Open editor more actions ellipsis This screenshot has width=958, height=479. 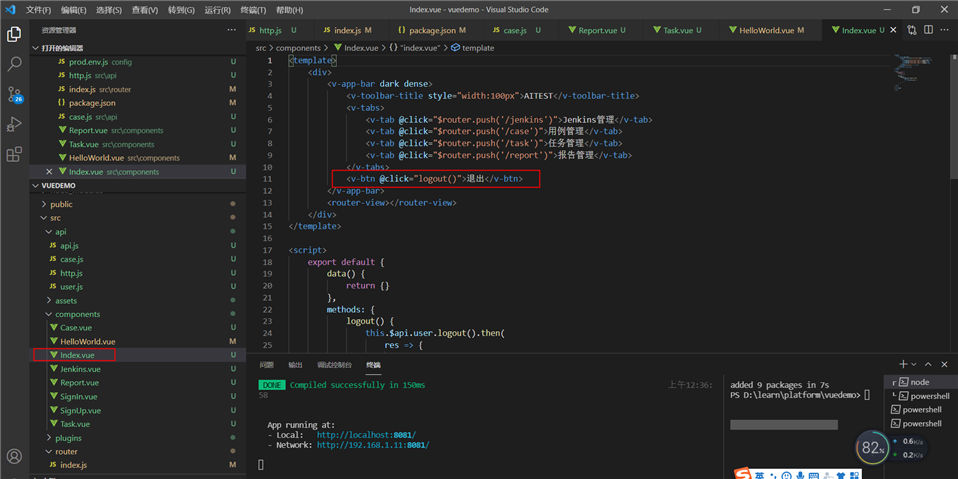[x=945, y=30]
